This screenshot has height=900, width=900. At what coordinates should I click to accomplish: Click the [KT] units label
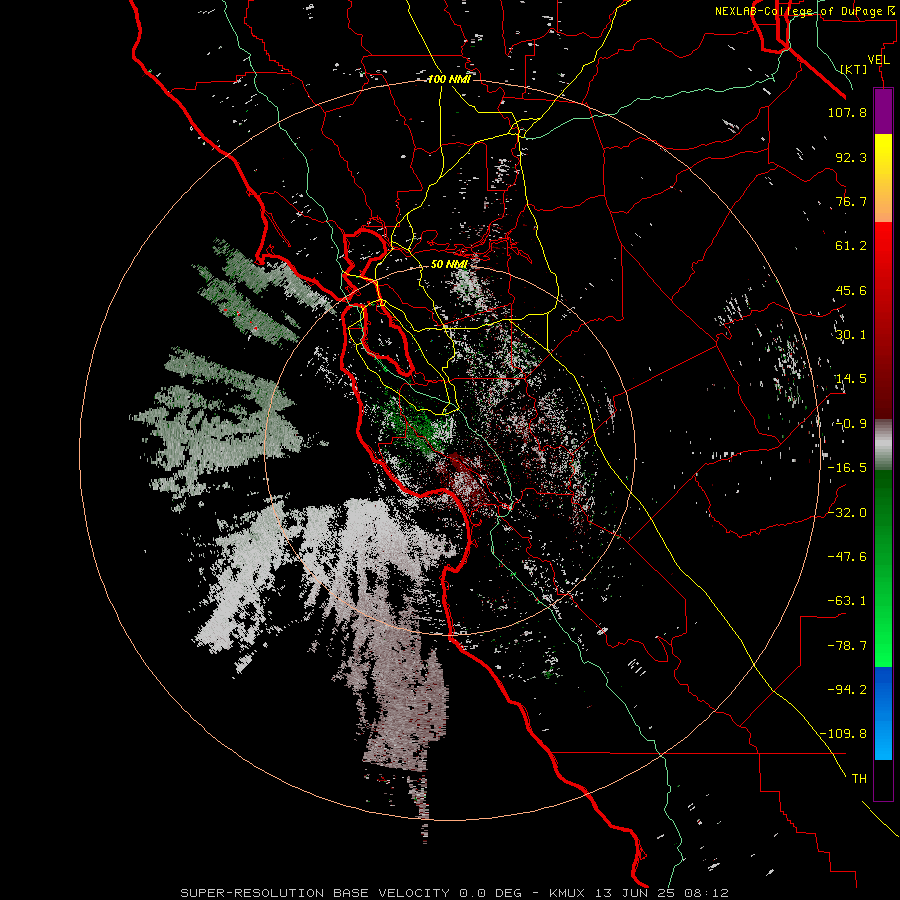854,69
